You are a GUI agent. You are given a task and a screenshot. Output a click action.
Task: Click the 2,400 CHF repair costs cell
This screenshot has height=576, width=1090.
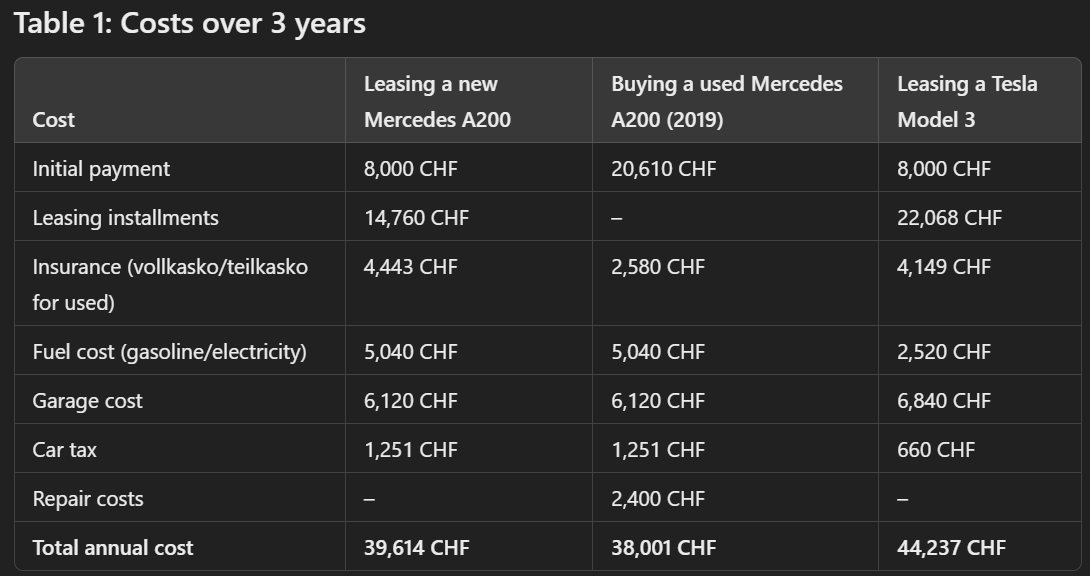(x=658, y=499)
